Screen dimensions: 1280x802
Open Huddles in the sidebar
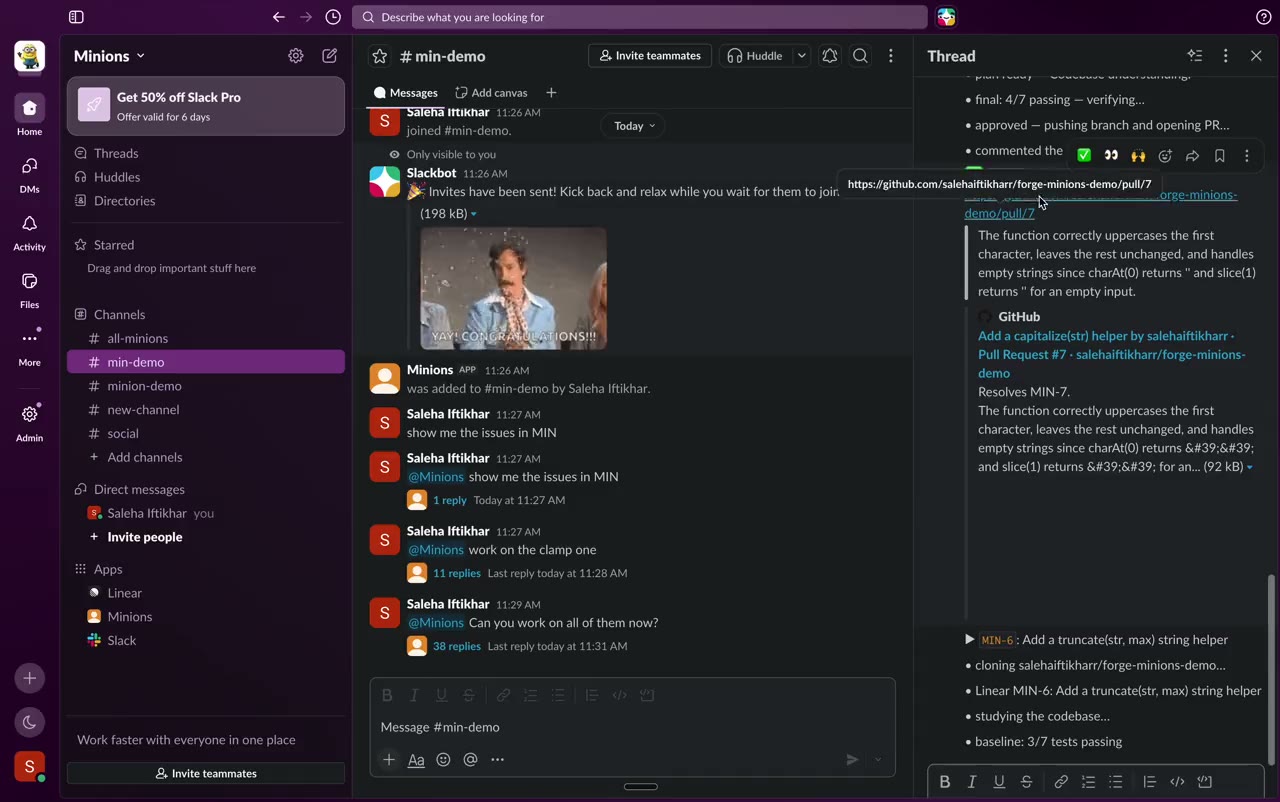pyautogui.click(x=206, y=177)
